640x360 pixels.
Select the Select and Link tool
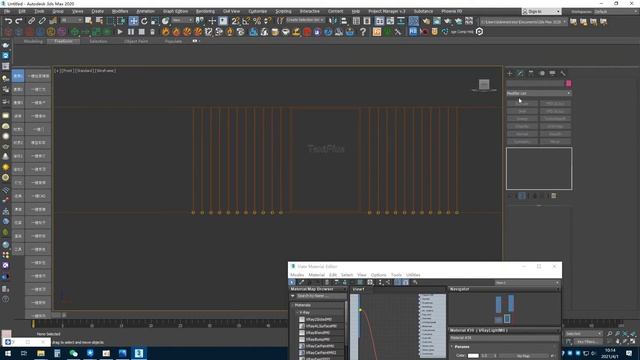click(x=31, y=21)
